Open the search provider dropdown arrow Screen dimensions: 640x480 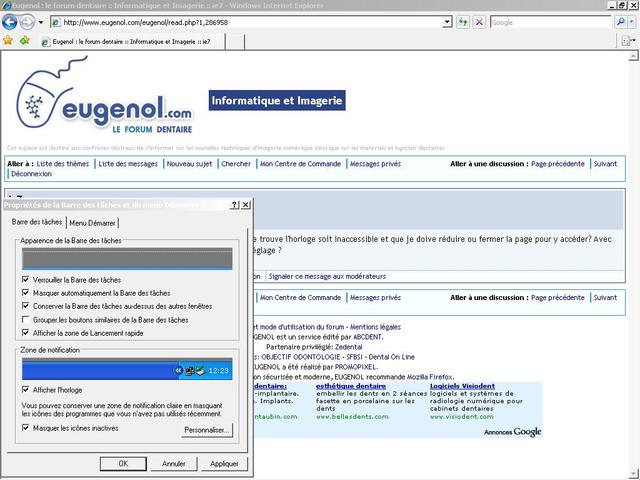coord(631,22)
